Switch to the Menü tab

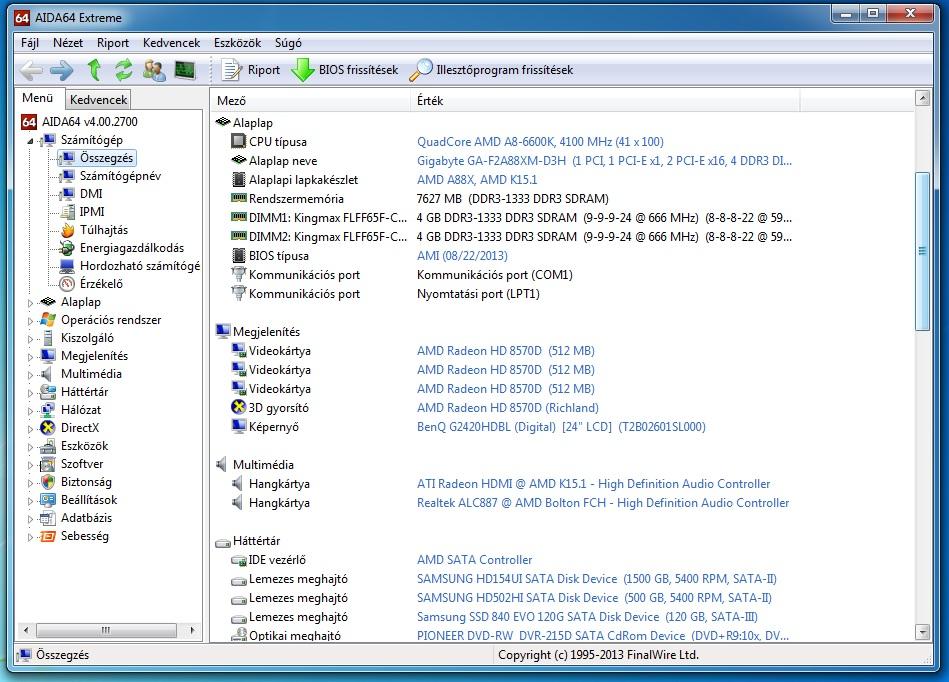38,98
